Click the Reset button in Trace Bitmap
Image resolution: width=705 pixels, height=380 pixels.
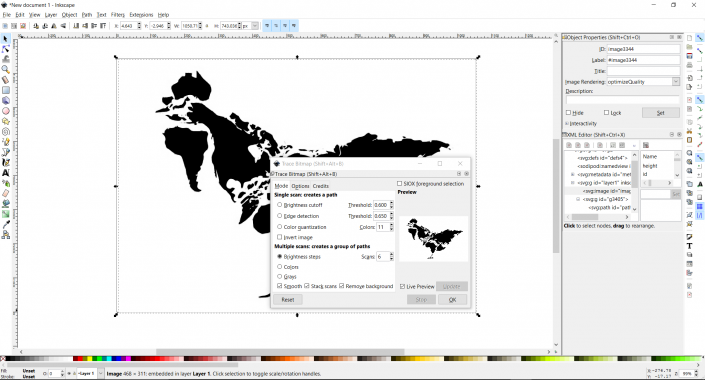pos(288,300)
